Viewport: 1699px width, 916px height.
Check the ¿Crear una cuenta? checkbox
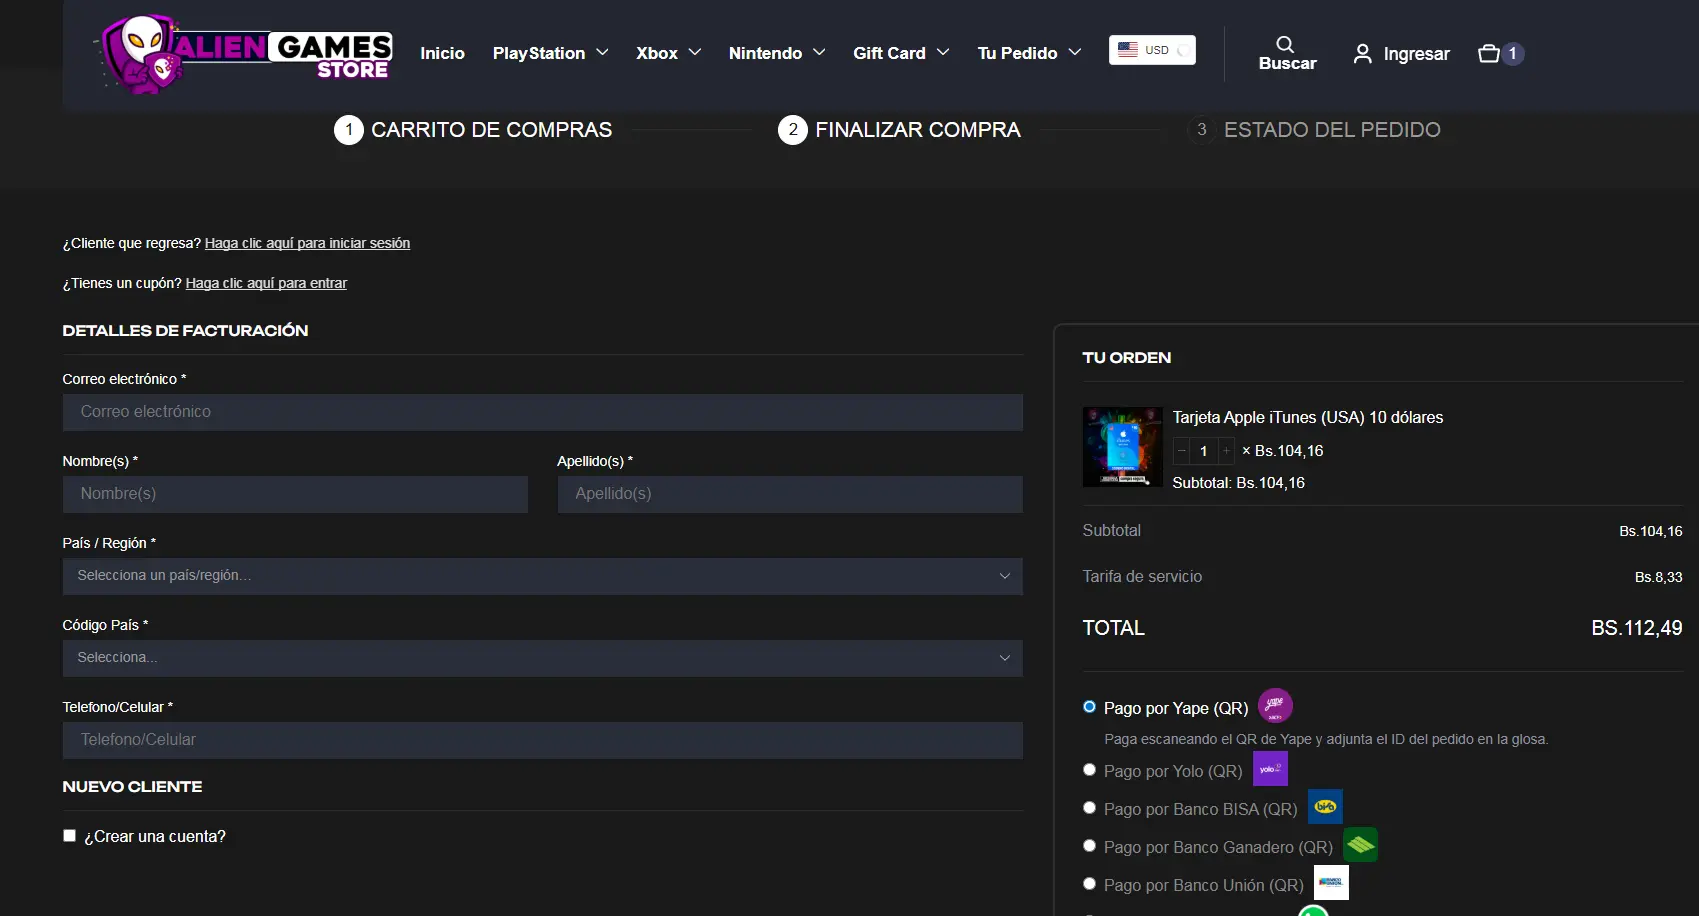pyautogui.click(x=69, y=836)
